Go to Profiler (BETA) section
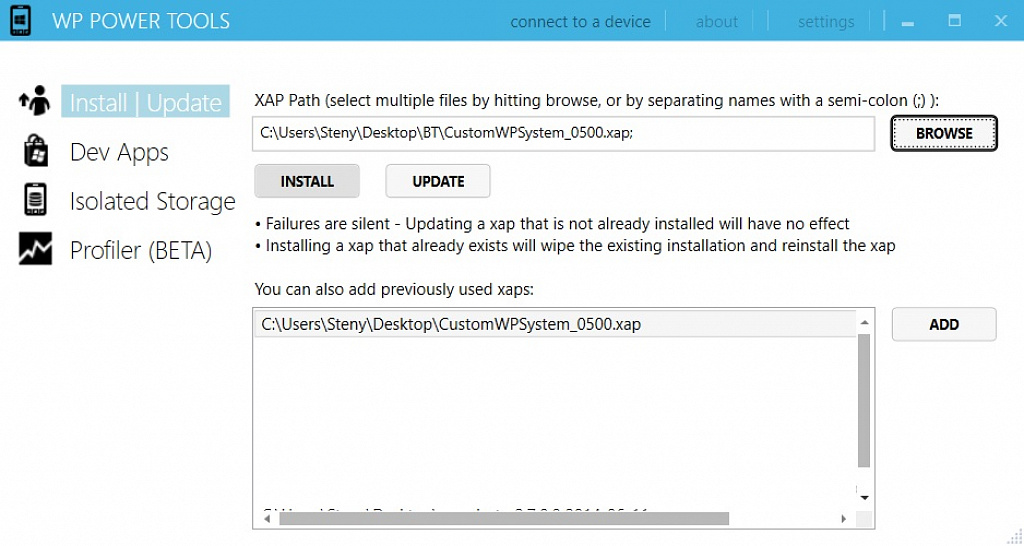The image size is (1024, 546). 141,250
